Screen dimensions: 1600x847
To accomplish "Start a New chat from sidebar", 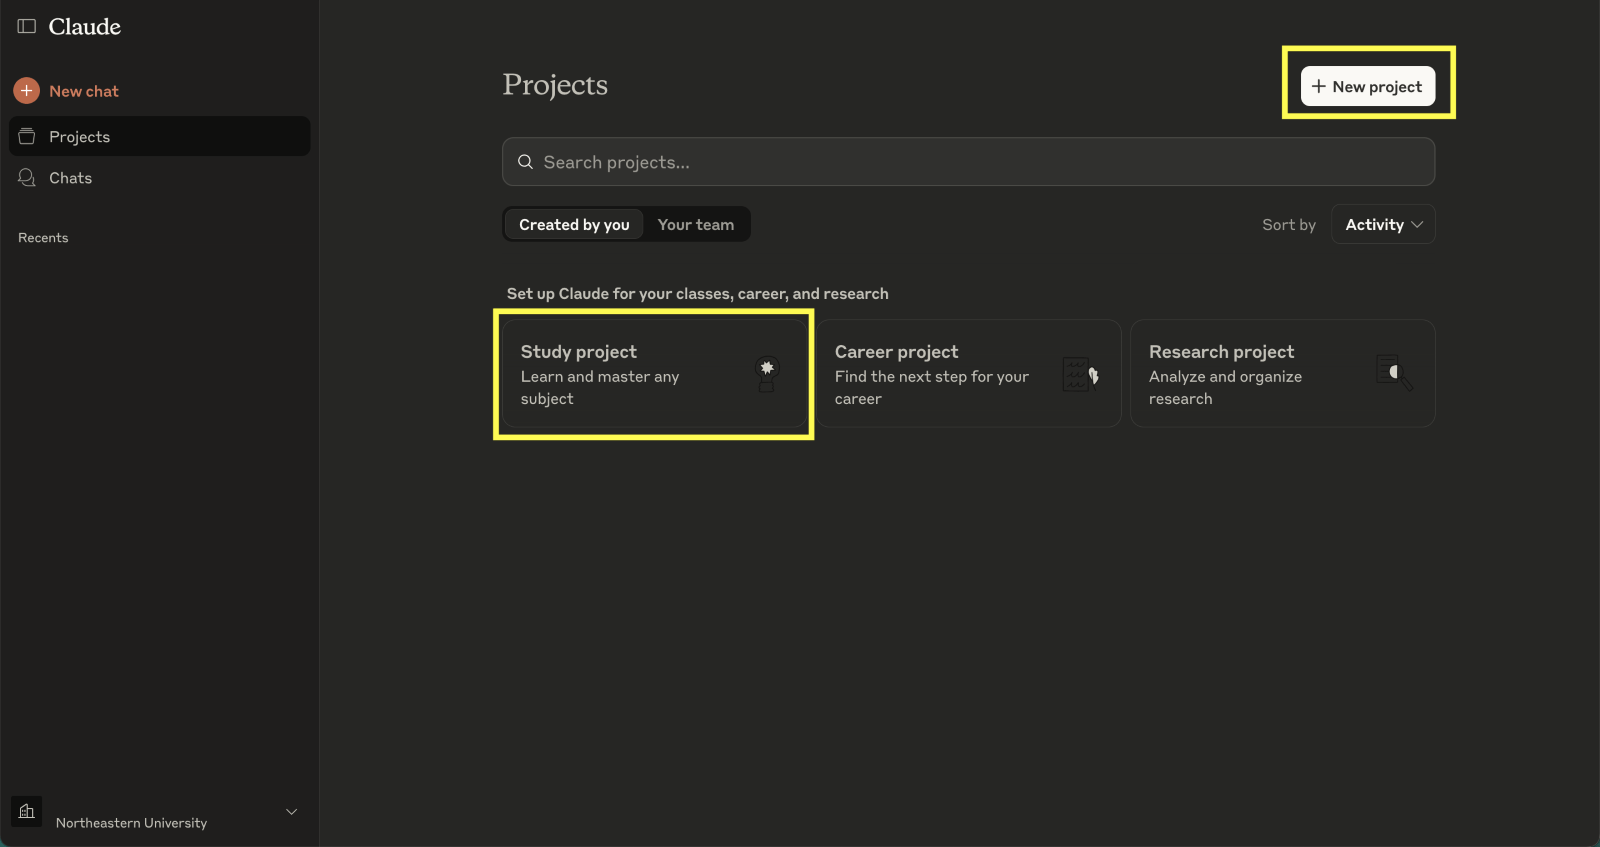I will [84, 91].
